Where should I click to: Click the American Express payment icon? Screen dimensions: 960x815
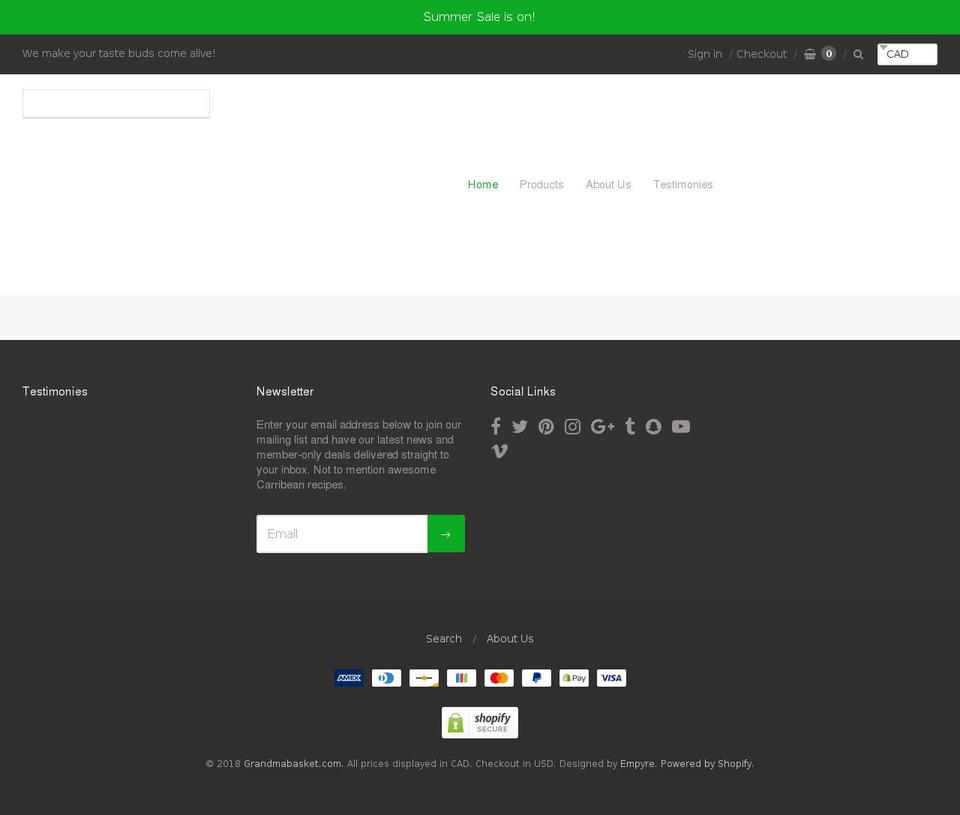click(349, 678)
